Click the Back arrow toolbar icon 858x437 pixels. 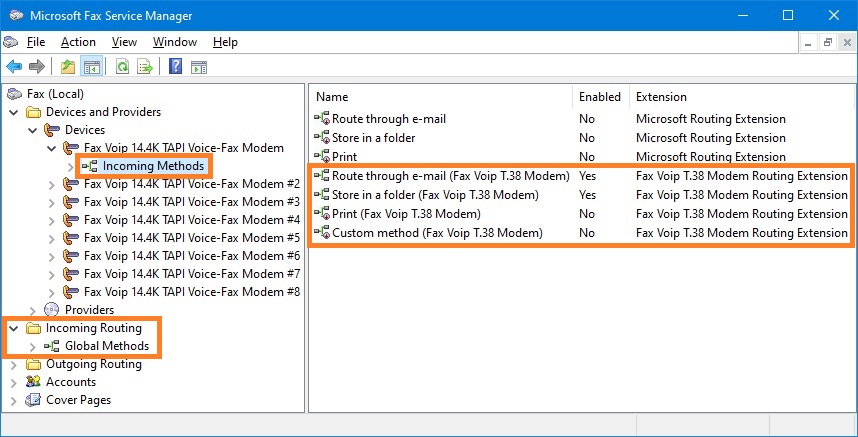pyautogui.click(x=14, y=67)
